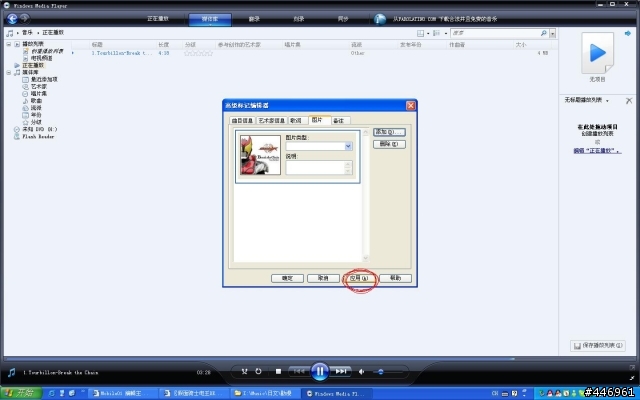Image resolution: width=640 pixels, height=400 pixels.
Task: Select 歌曲 in the library tree
Action: [x=36, y=100]
